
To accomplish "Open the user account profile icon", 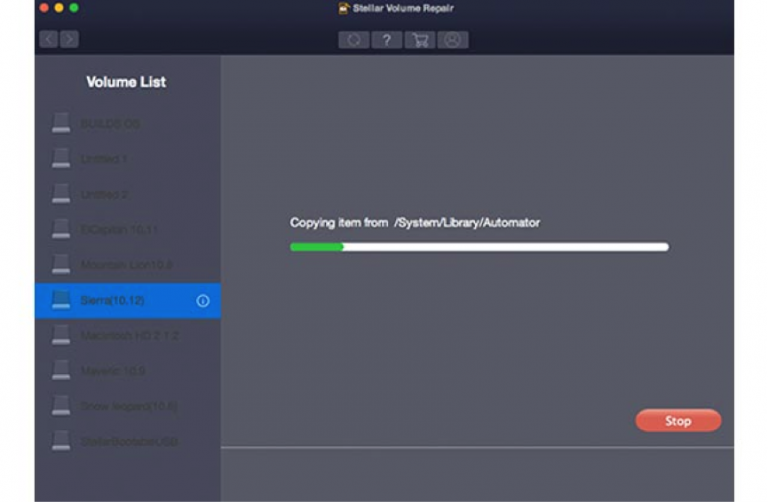I will (453, 40).
